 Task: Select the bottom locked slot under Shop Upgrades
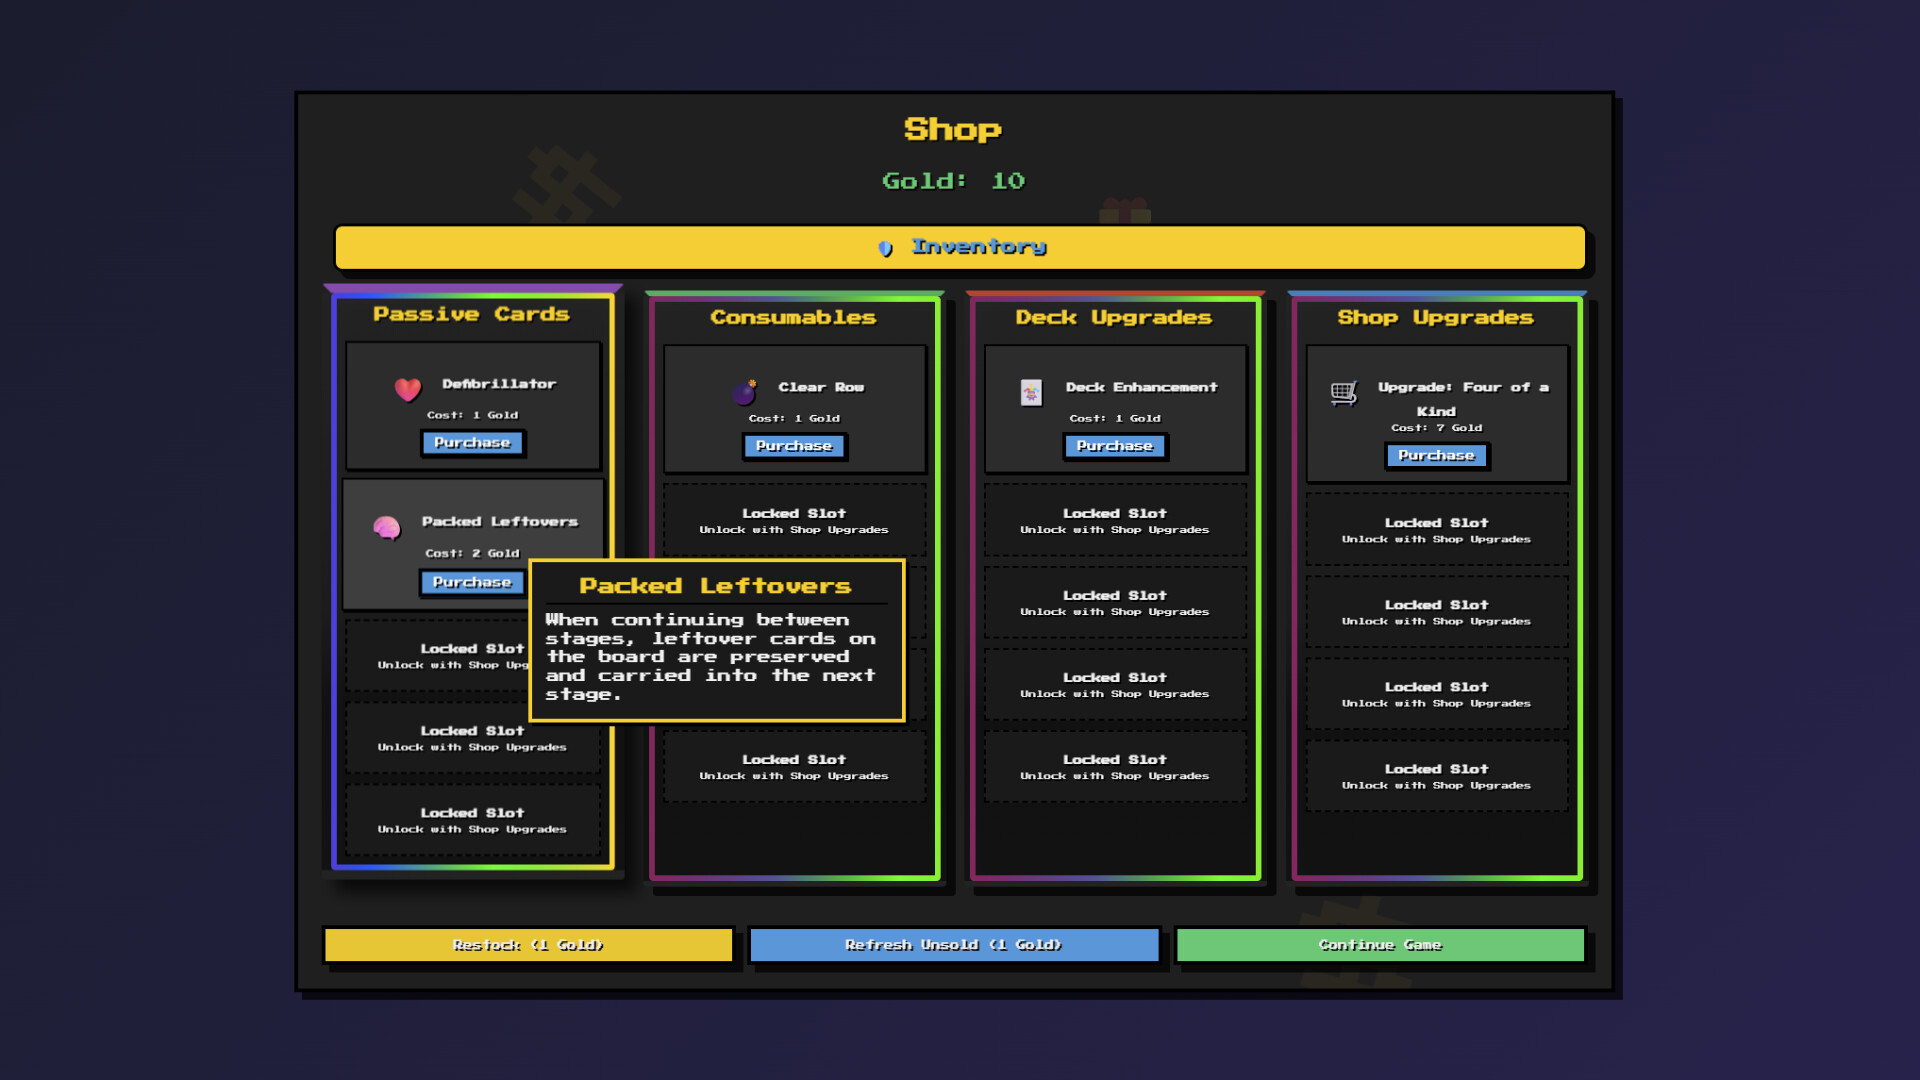pyautogui.click(x=1437, y=776)
